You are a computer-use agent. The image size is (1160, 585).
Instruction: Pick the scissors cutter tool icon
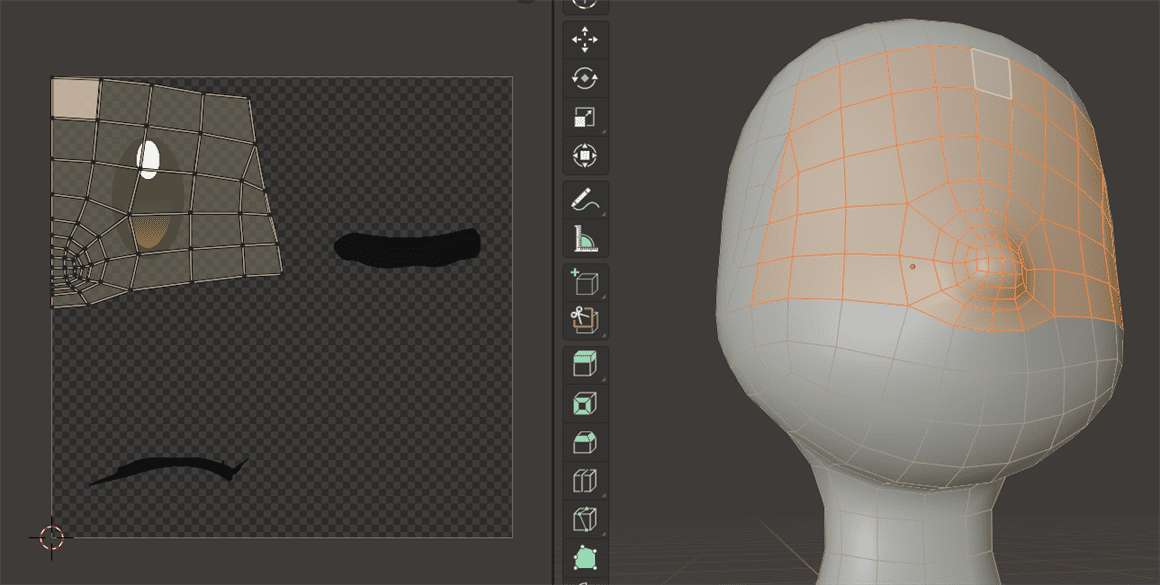pyautogui.click(x=585, y=320)
